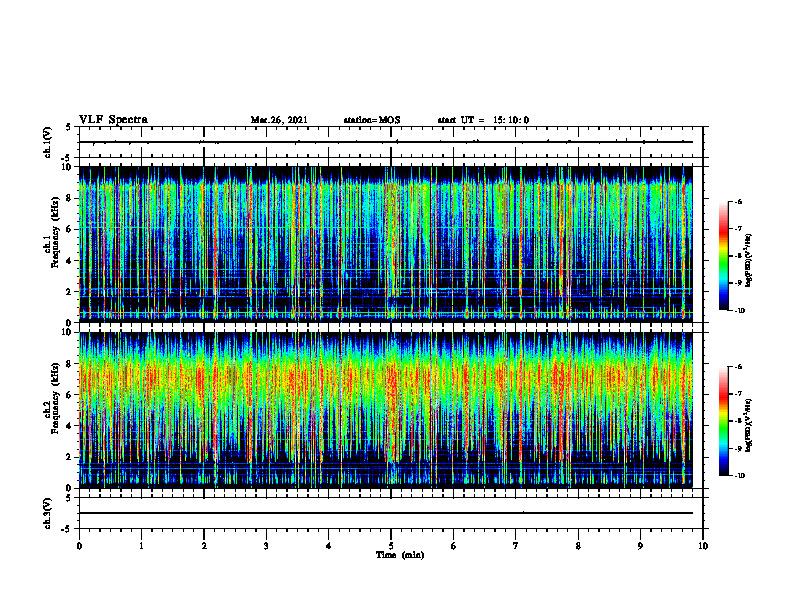Click the ch.3 voltage waveform trace

pos(386,513)
